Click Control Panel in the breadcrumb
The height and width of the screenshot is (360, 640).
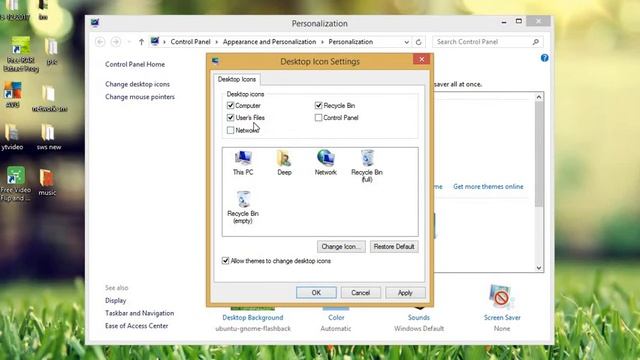pyautogui.click(x=190, y=42)
